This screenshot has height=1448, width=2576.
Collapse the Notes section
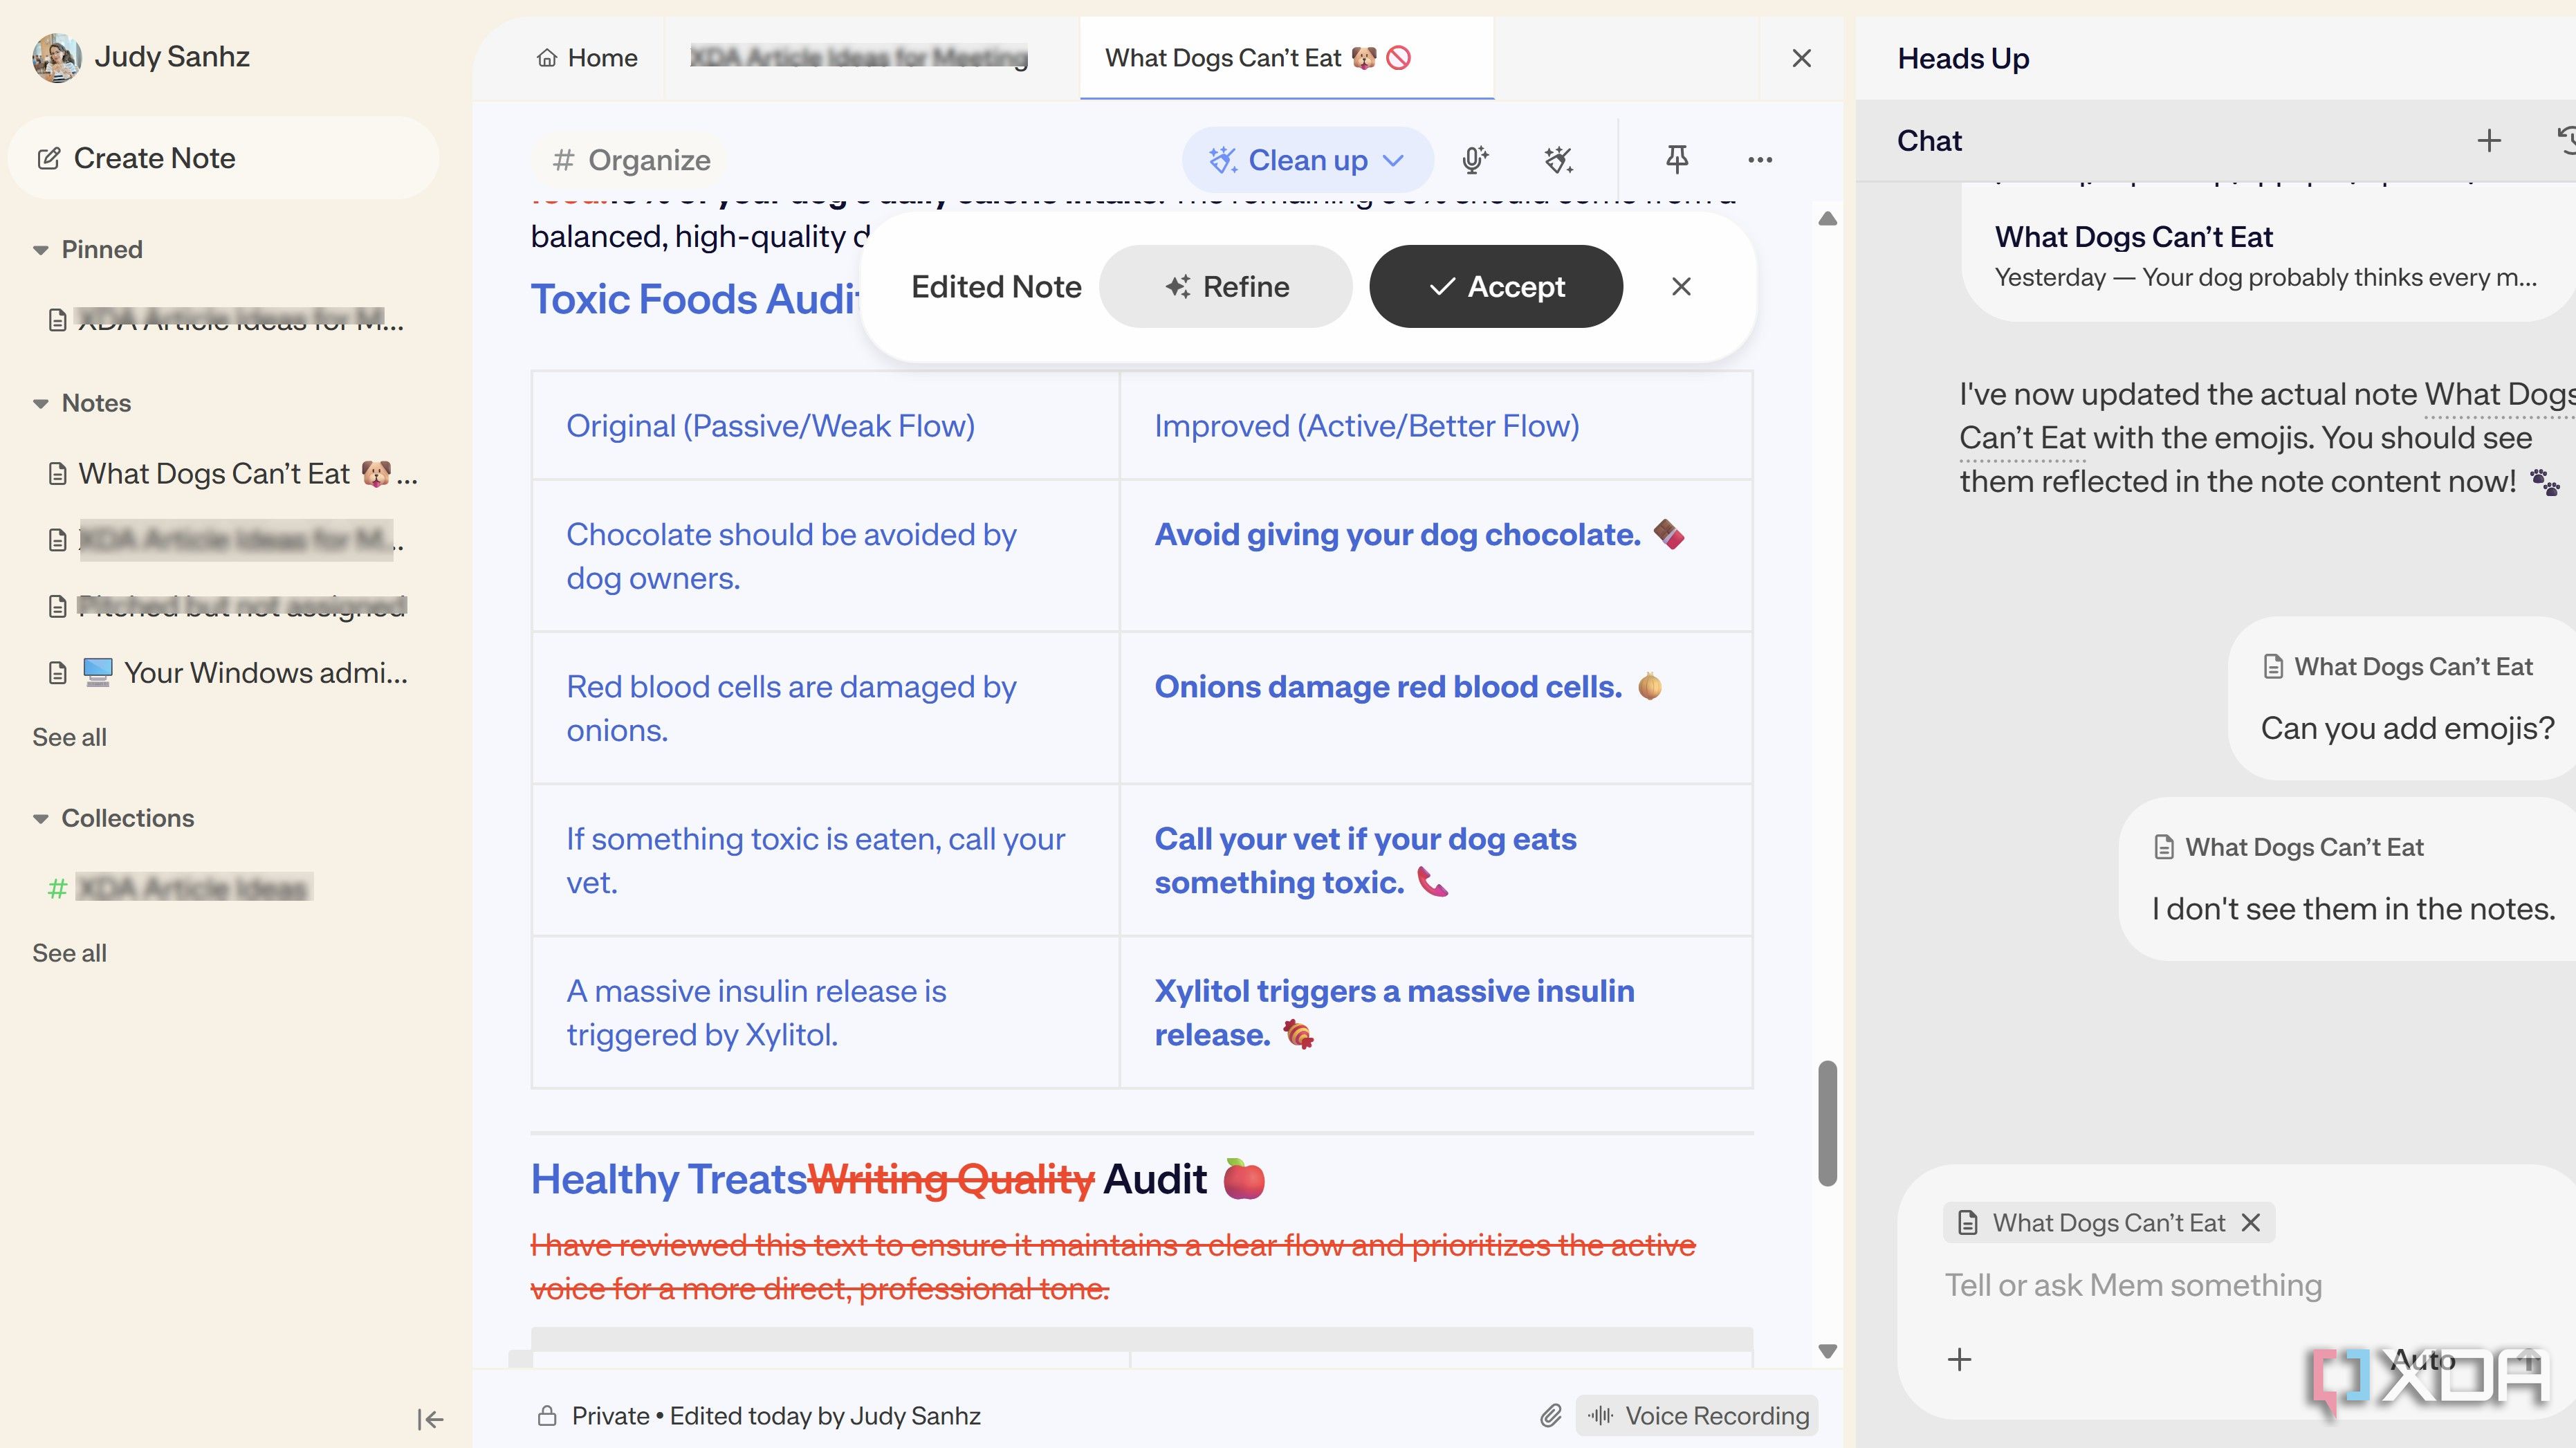[x=40, y=404]
